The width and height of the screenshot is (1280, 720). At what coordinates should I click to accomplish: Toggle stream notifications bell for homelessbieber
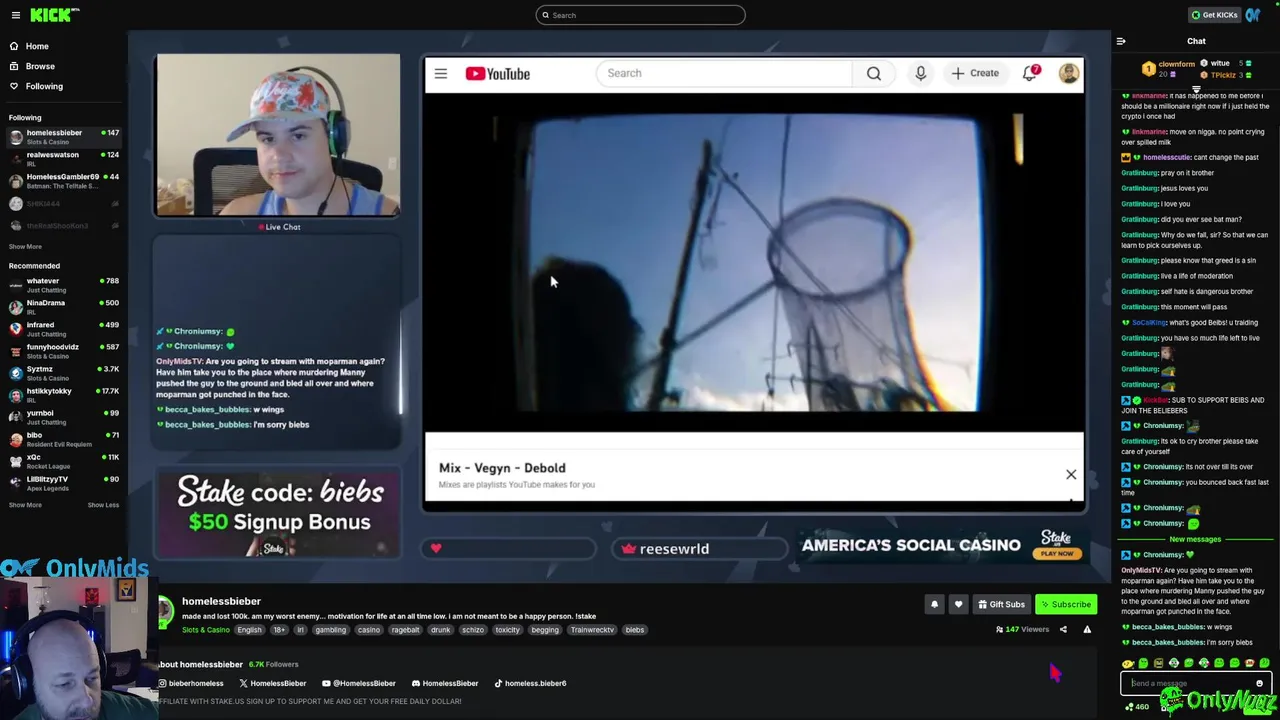pos(934,604)
